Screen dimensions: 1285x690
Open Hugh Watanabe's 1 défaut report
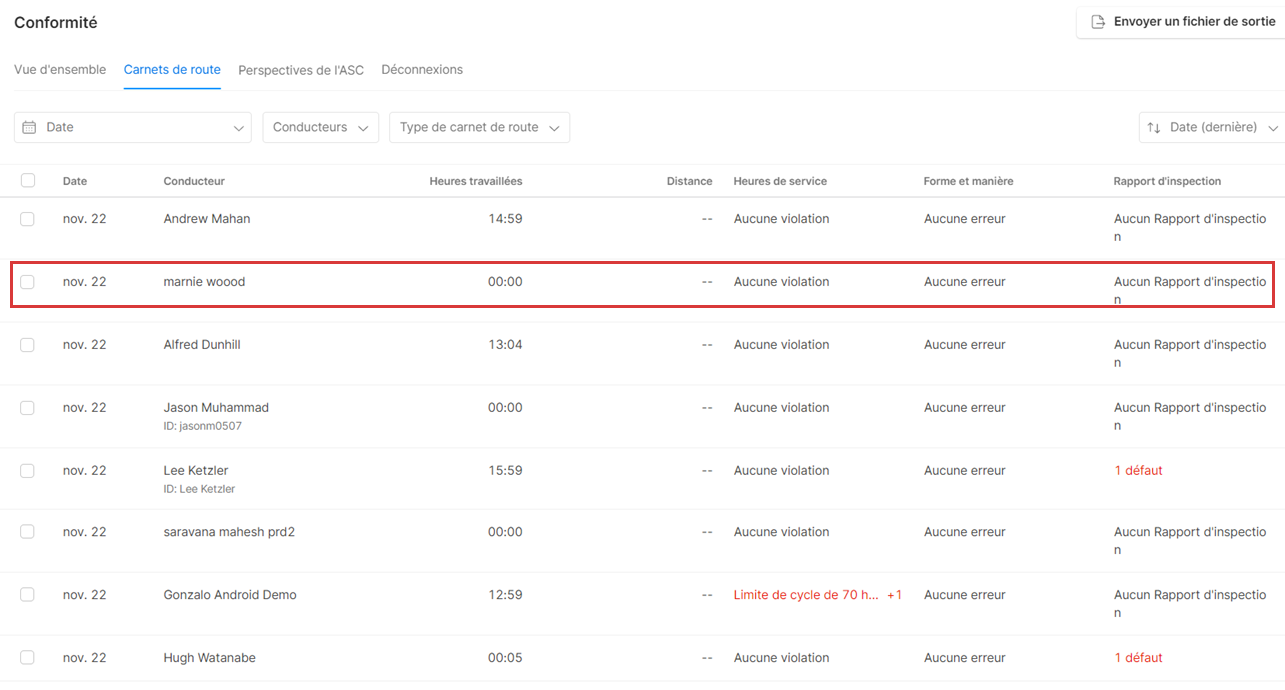[x=1138, y=658]
